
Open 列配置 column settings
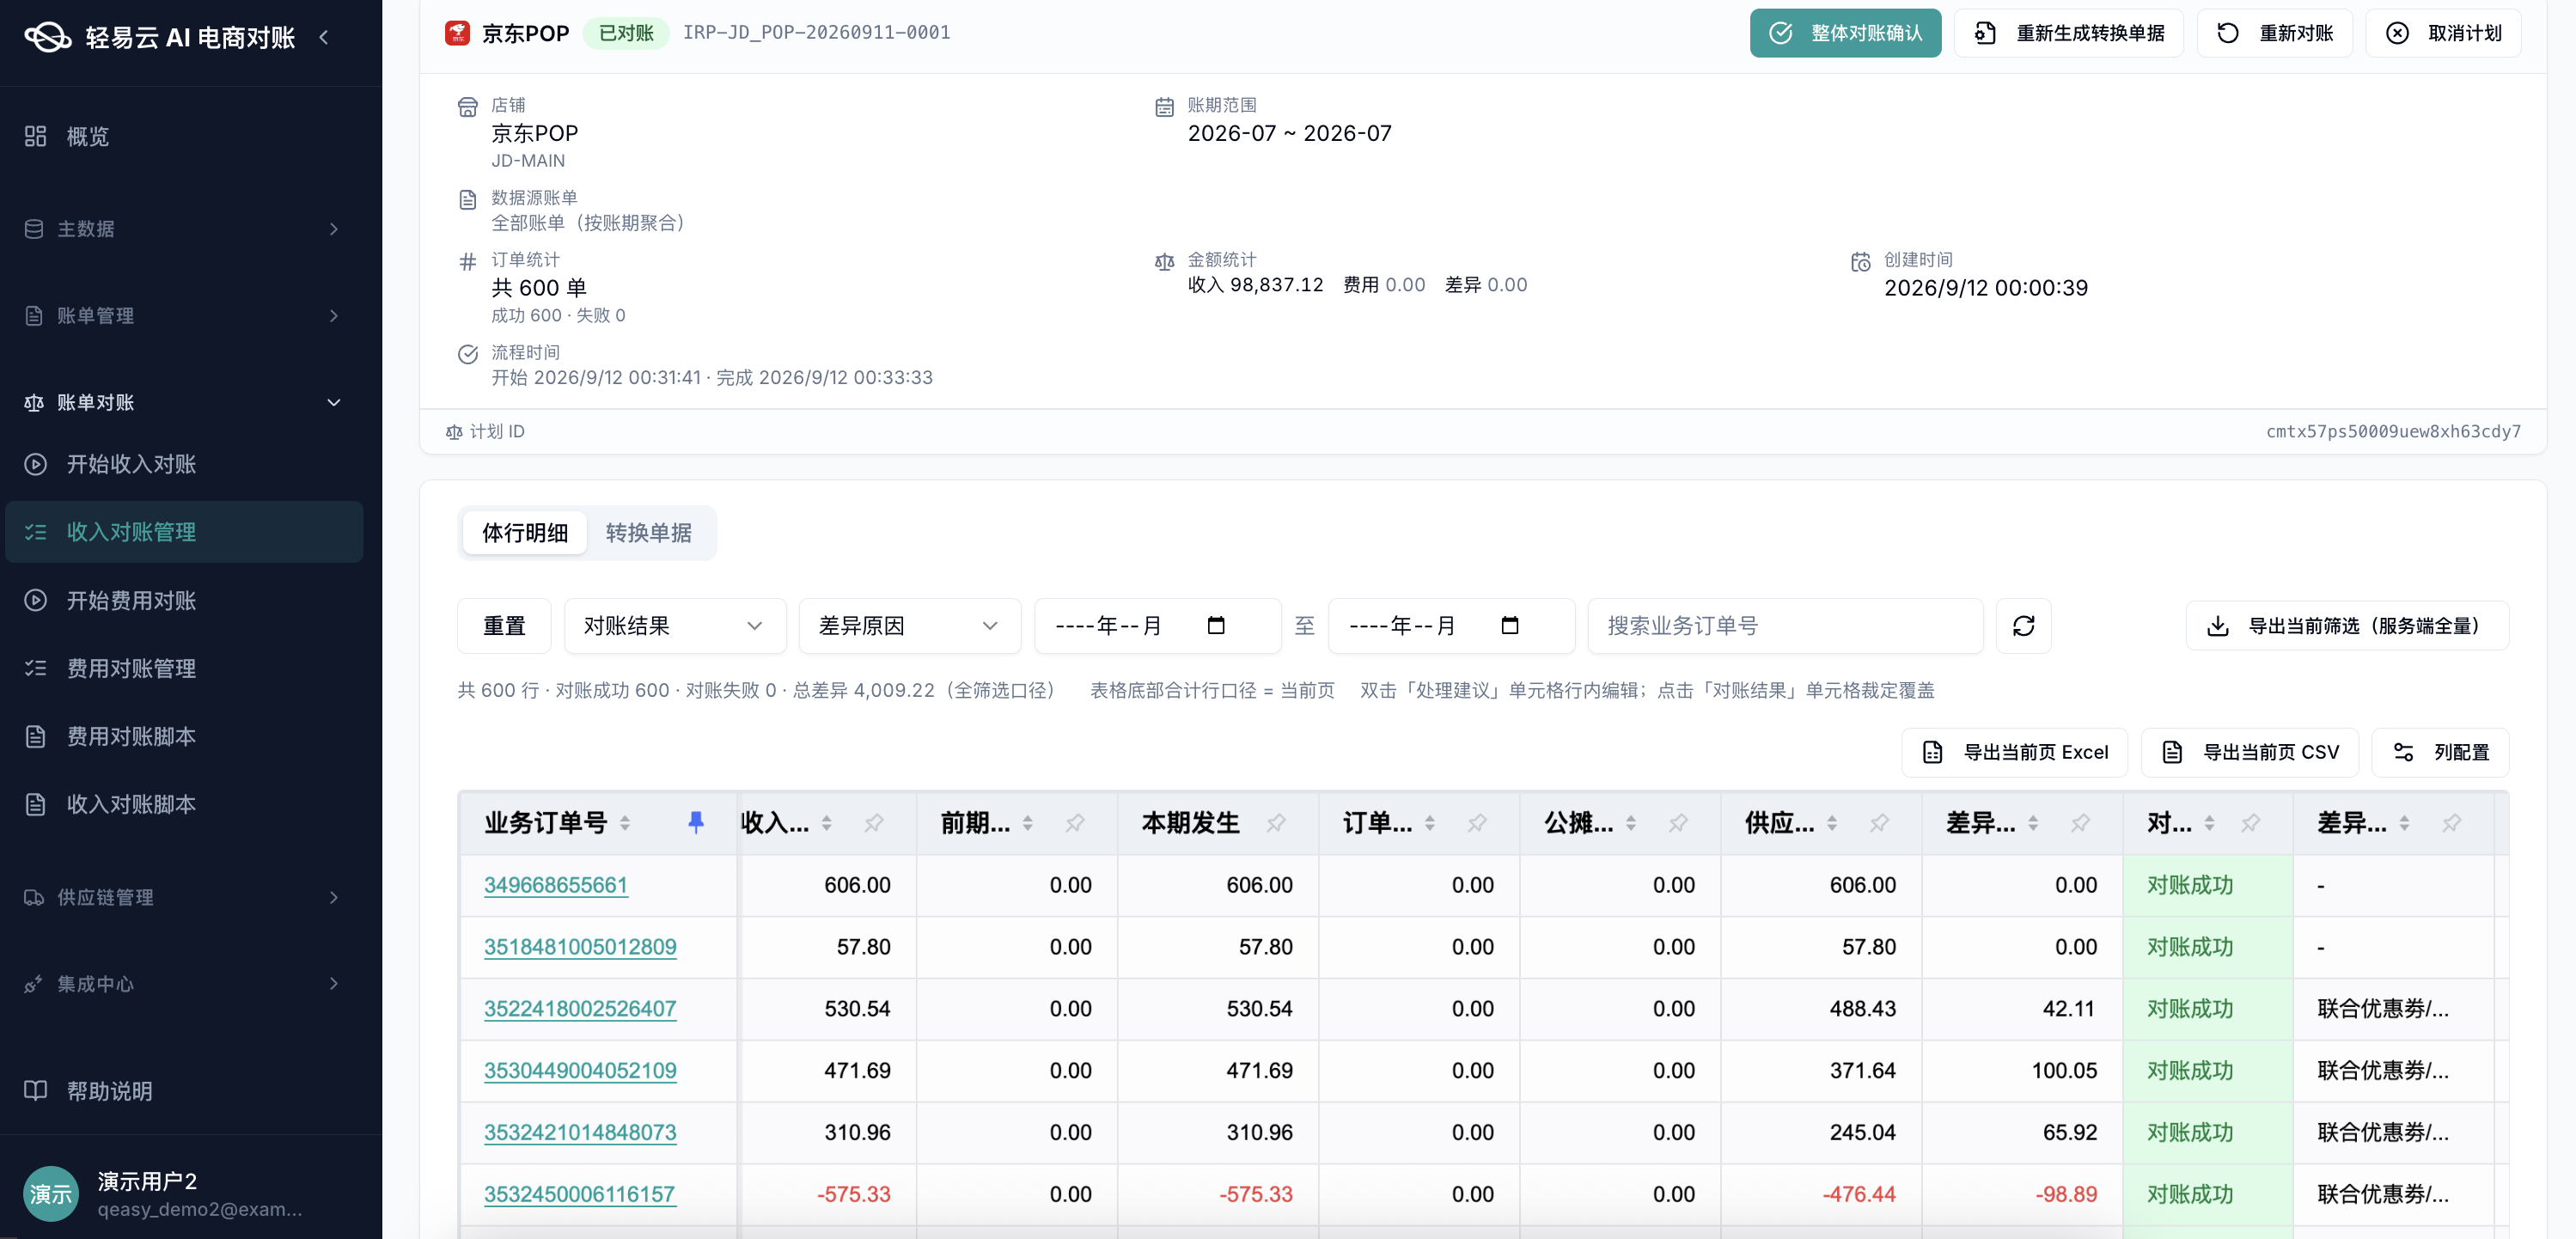click(2440, 752)
